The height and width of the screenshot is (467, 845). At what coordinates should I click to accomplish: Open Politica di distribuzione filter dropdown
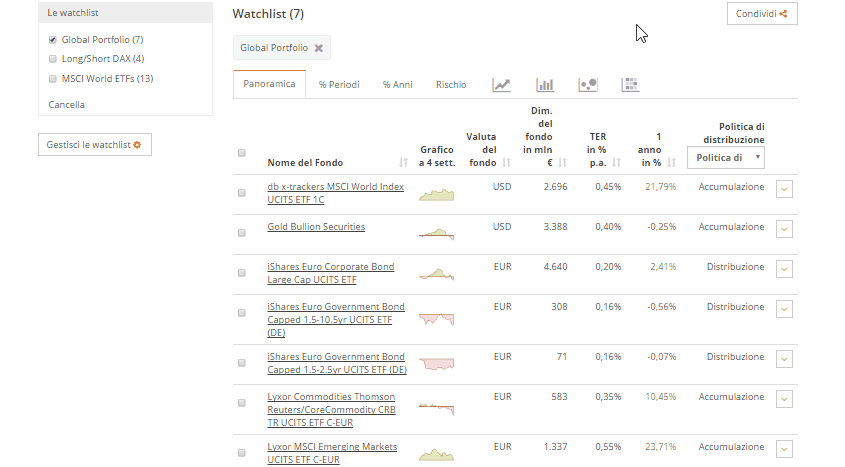pos(726,158)
